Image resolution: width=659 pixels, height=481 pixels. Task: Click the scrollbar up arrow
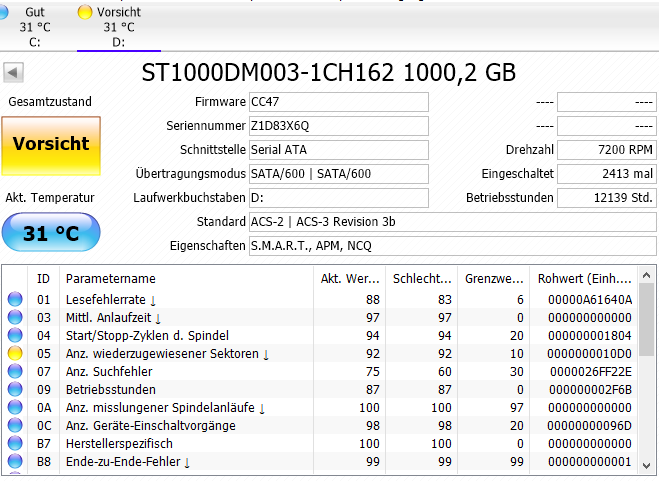646,276
